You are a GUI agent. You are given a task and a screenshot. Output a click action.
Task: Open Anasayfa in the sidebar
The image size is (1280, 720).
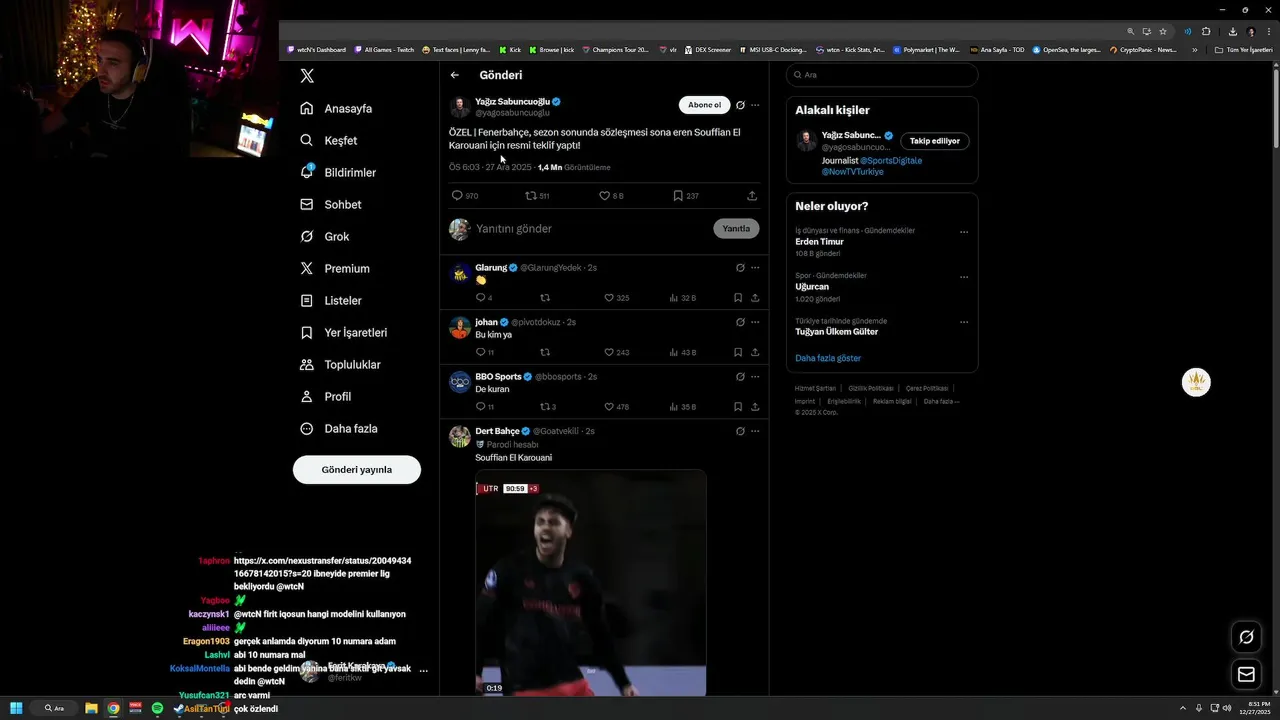(336, 108)
